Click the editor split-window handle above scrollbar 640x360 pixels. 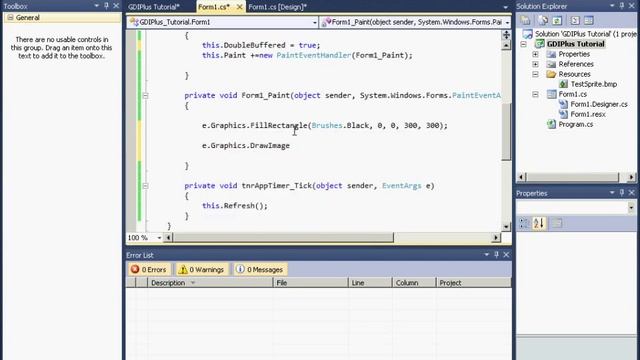pos(506,35)
